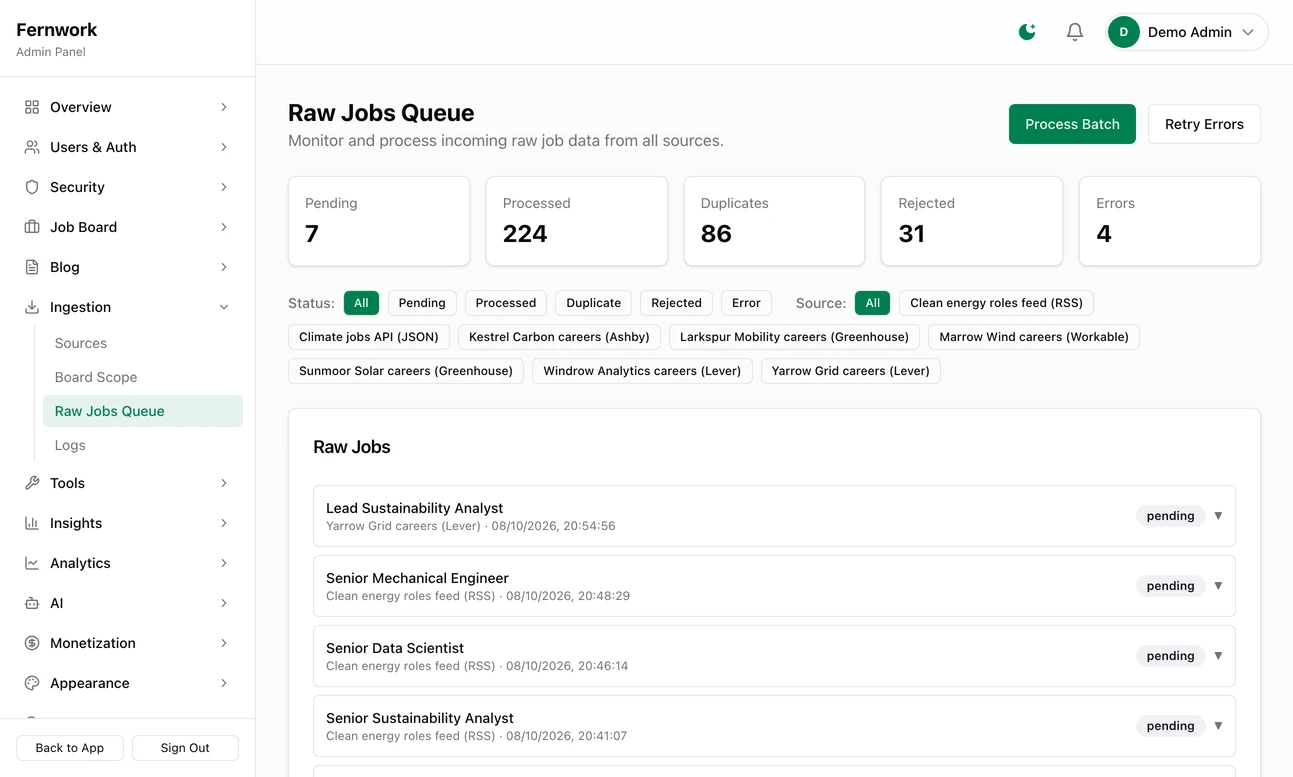Click the Sign Out button
Viewport: 1293px width, 777px height.
(185, 748)
